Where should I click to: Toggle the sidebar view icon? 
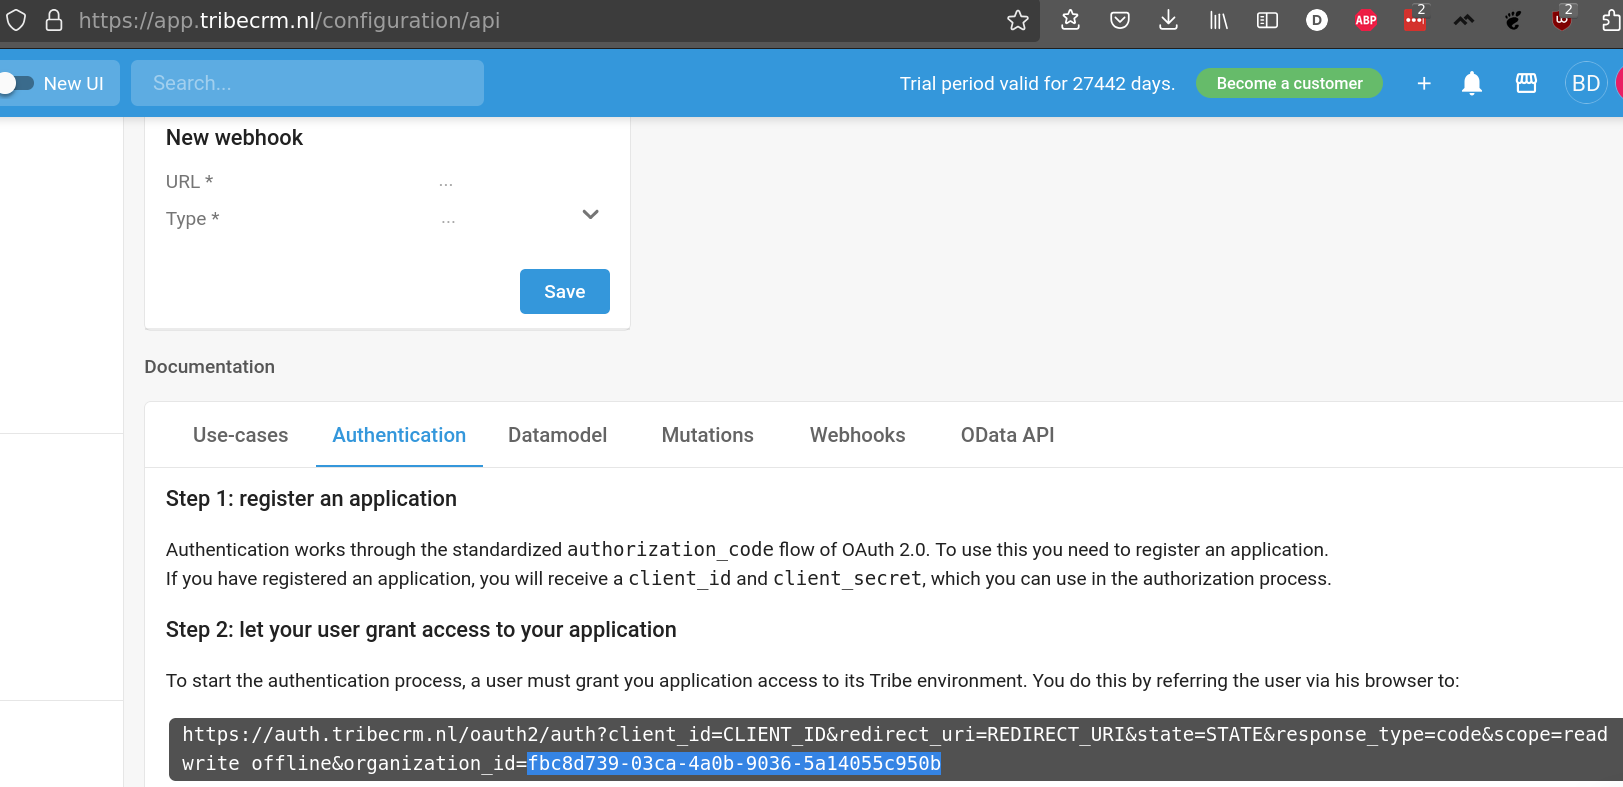[1267, 20]
